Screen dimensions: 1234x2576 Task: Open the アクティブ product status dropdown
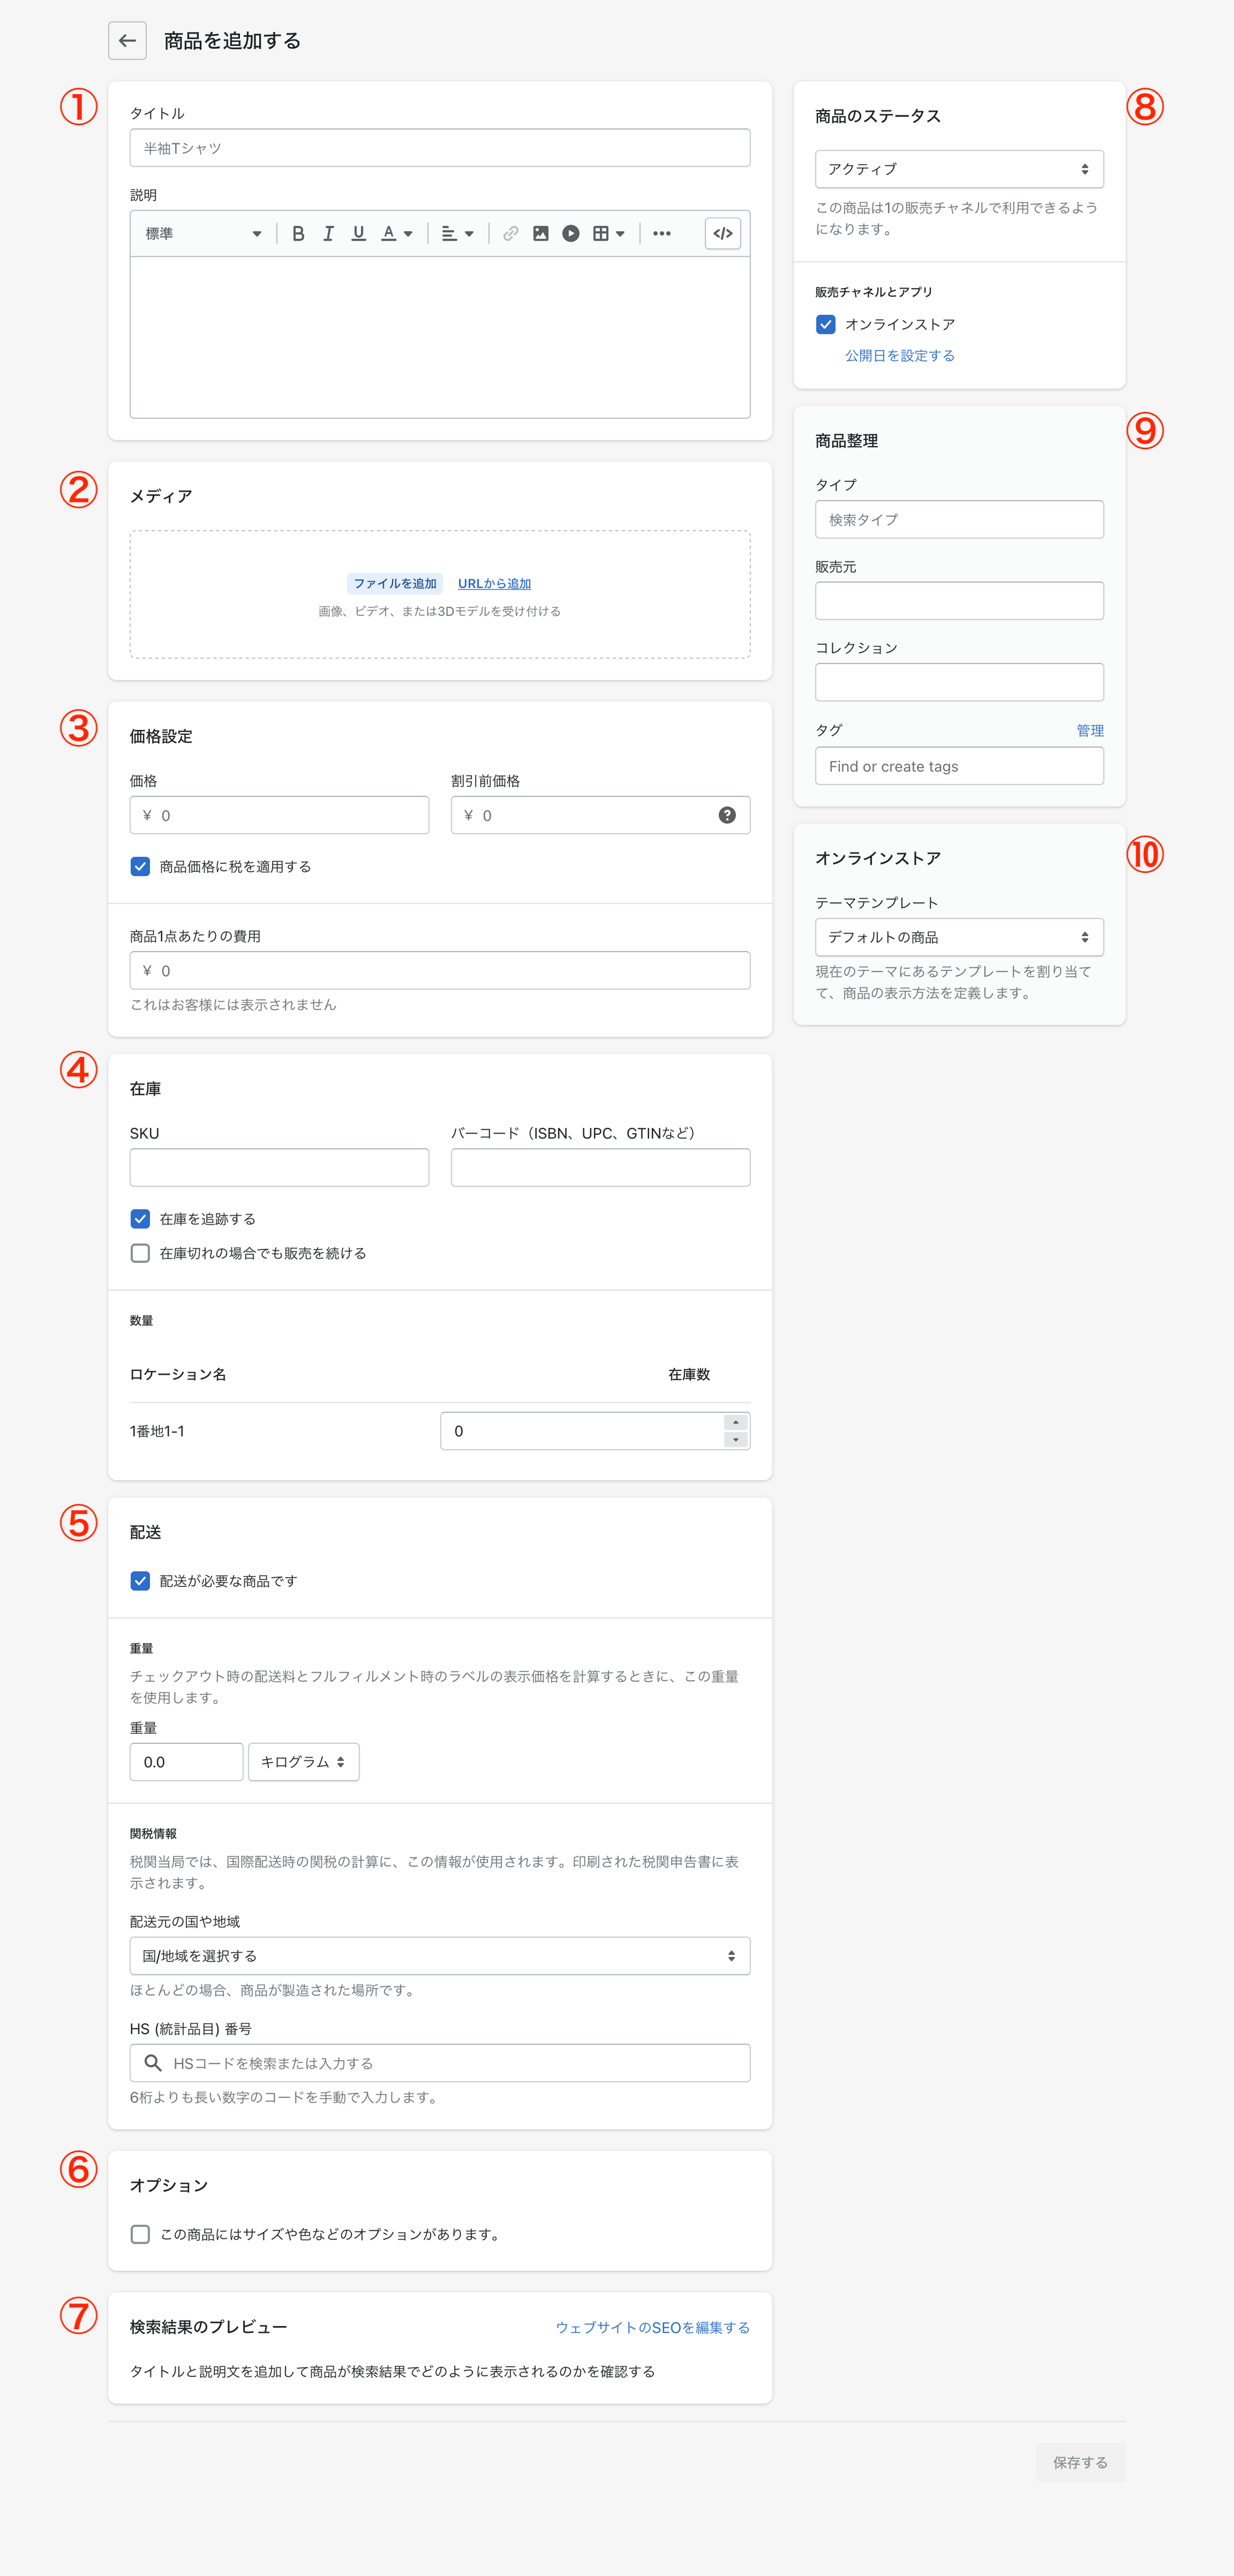(958, 169)
